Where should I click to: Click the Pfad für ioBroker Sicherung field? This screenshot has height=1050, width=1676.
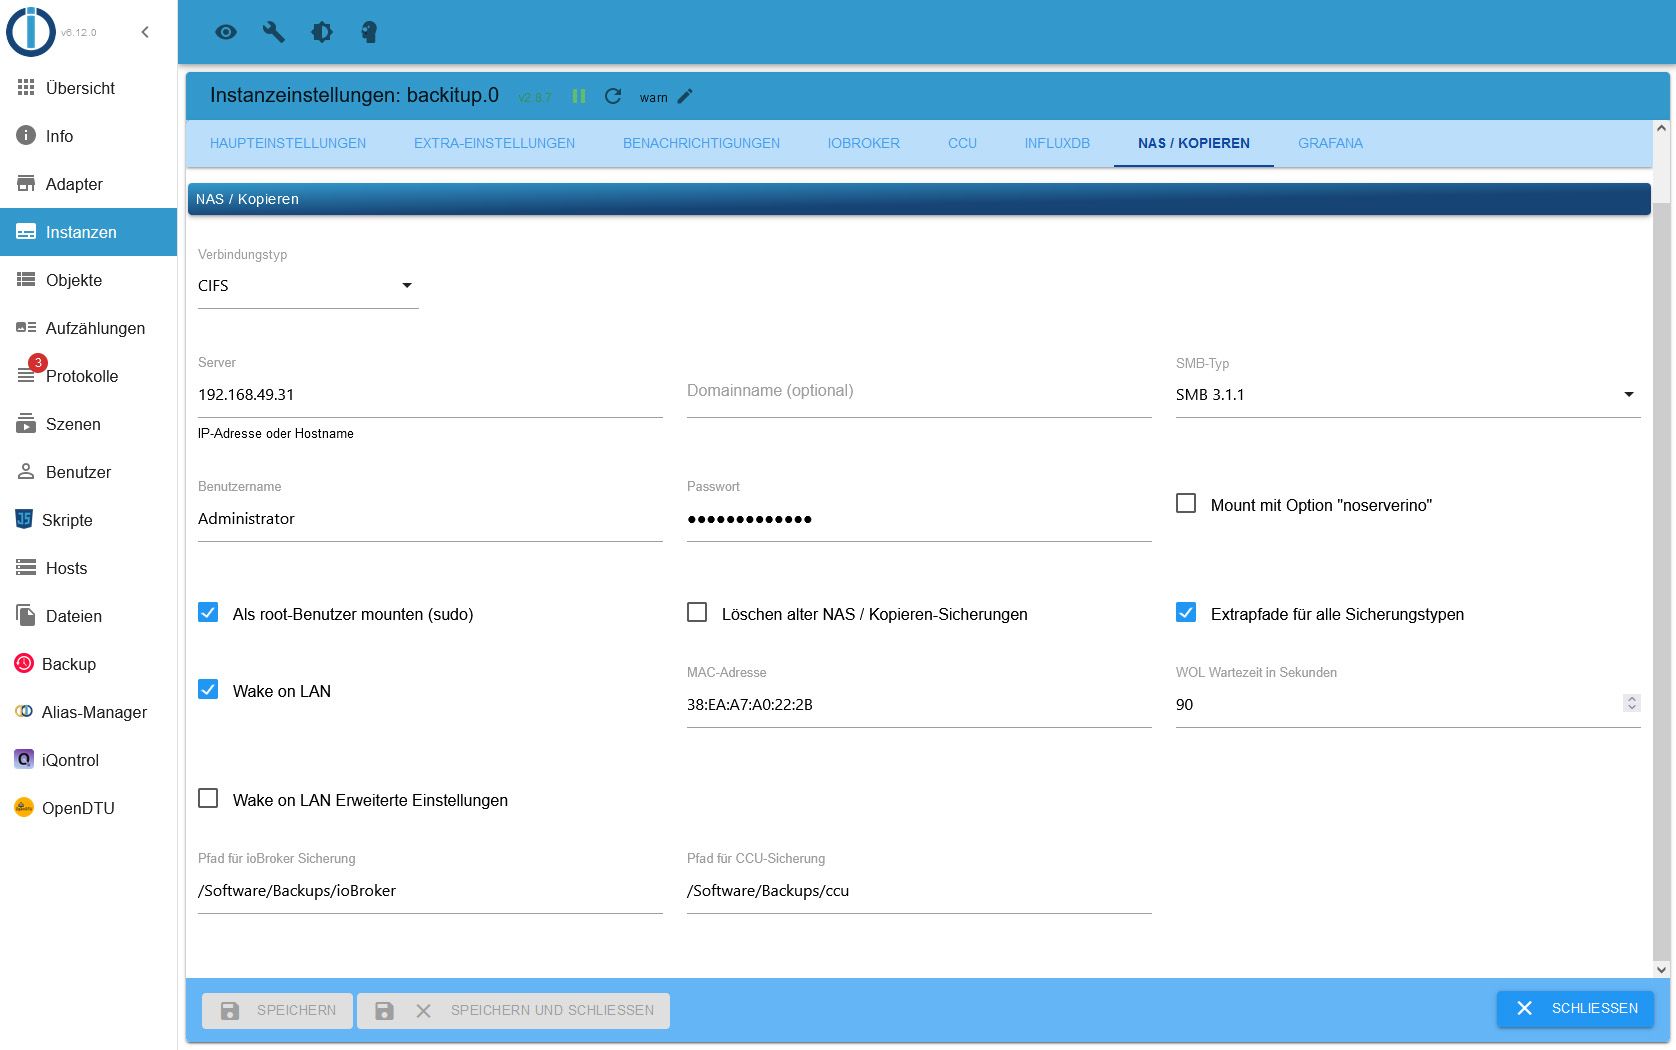pyautogui.click(x=430, y=891)
